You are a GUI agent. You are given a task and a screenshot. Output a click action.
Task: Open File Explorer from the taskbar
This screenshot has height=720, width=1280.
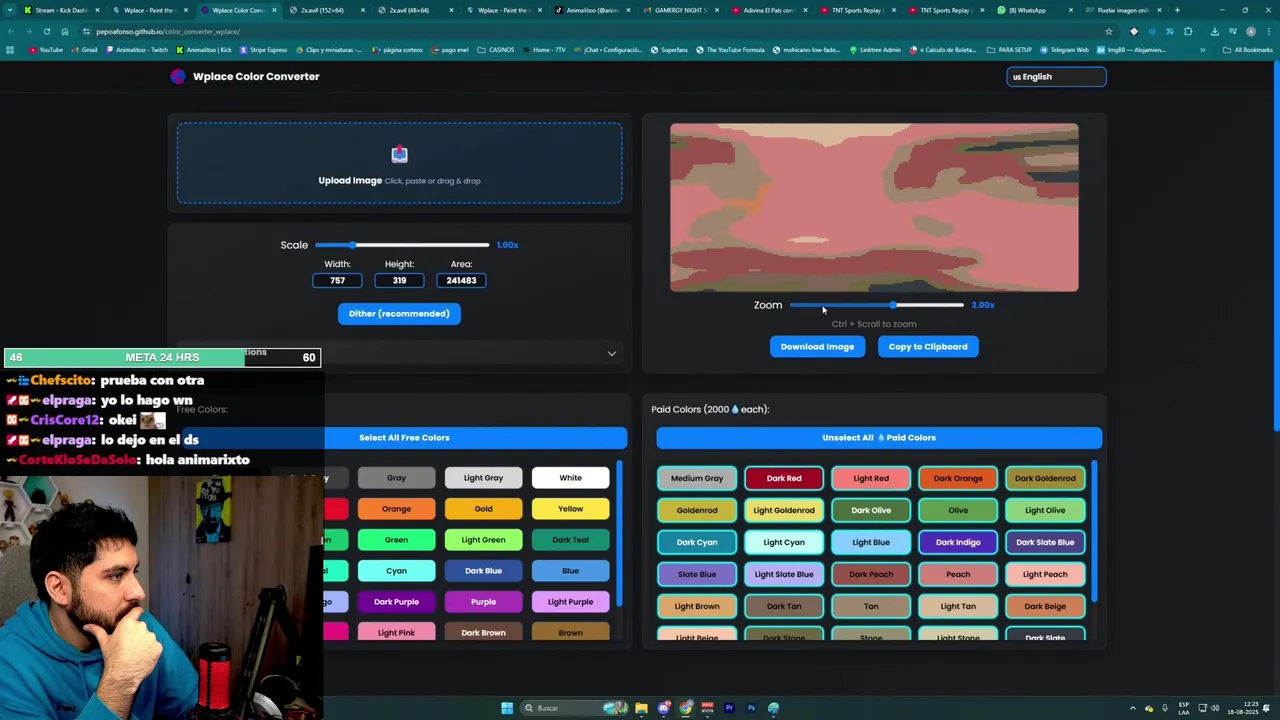tap(641, 708)
